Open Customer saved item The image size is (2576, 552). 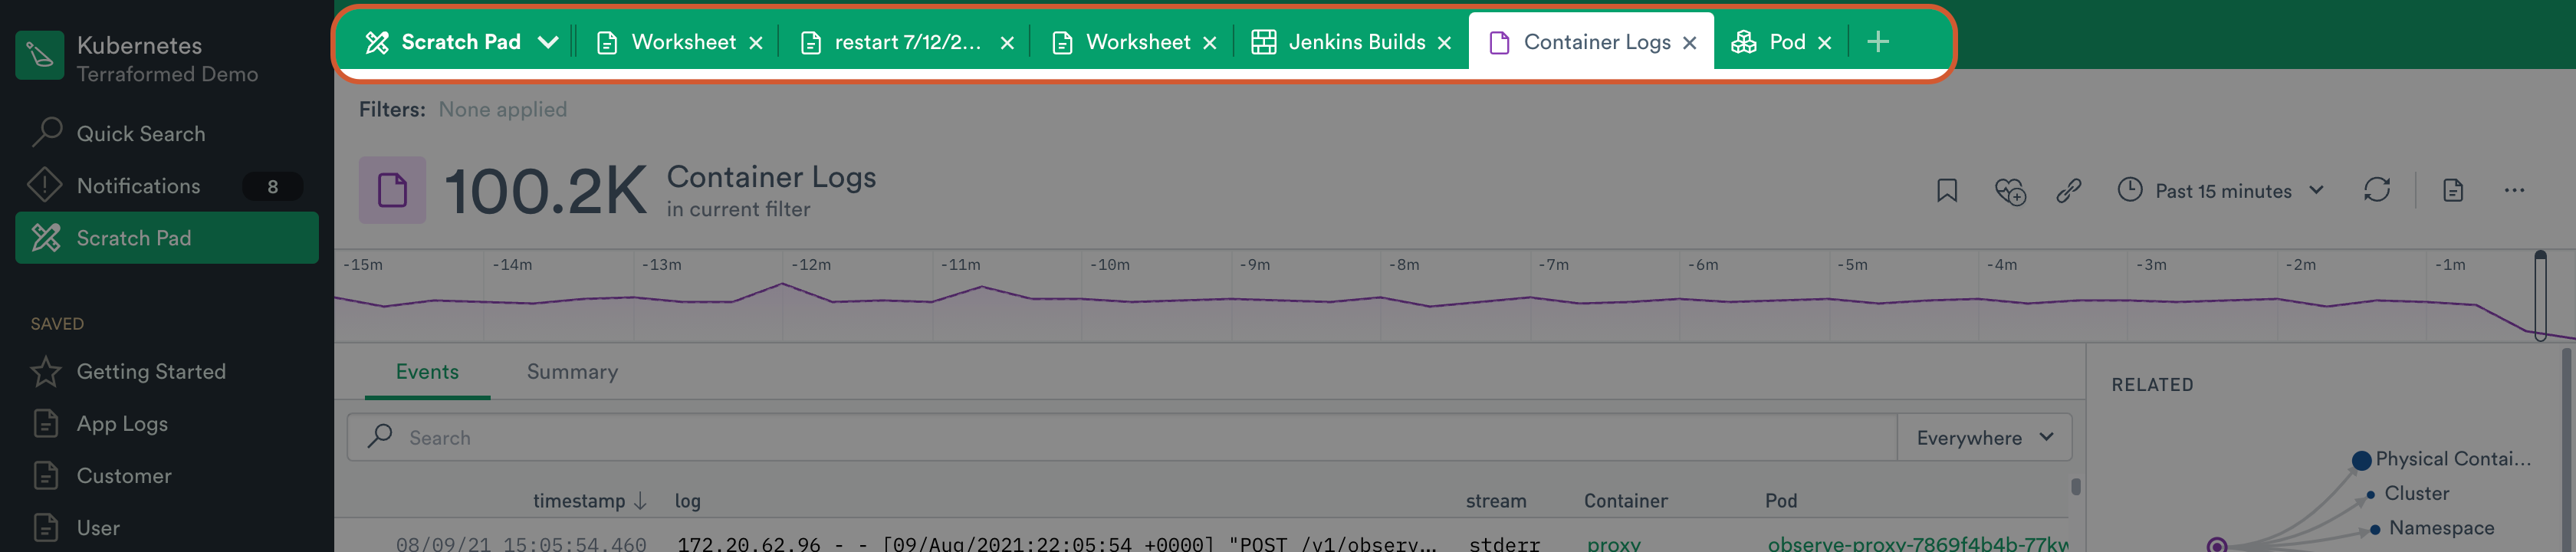167,476
